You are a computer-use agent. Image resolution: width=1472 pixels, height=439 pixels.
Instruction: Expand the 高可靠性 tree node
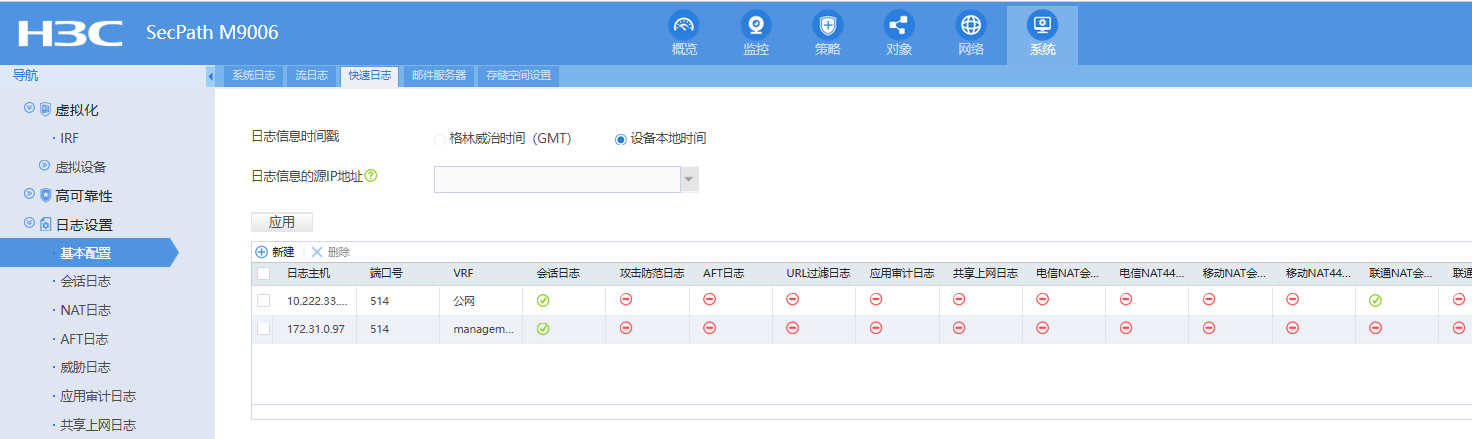click(29, 194)
